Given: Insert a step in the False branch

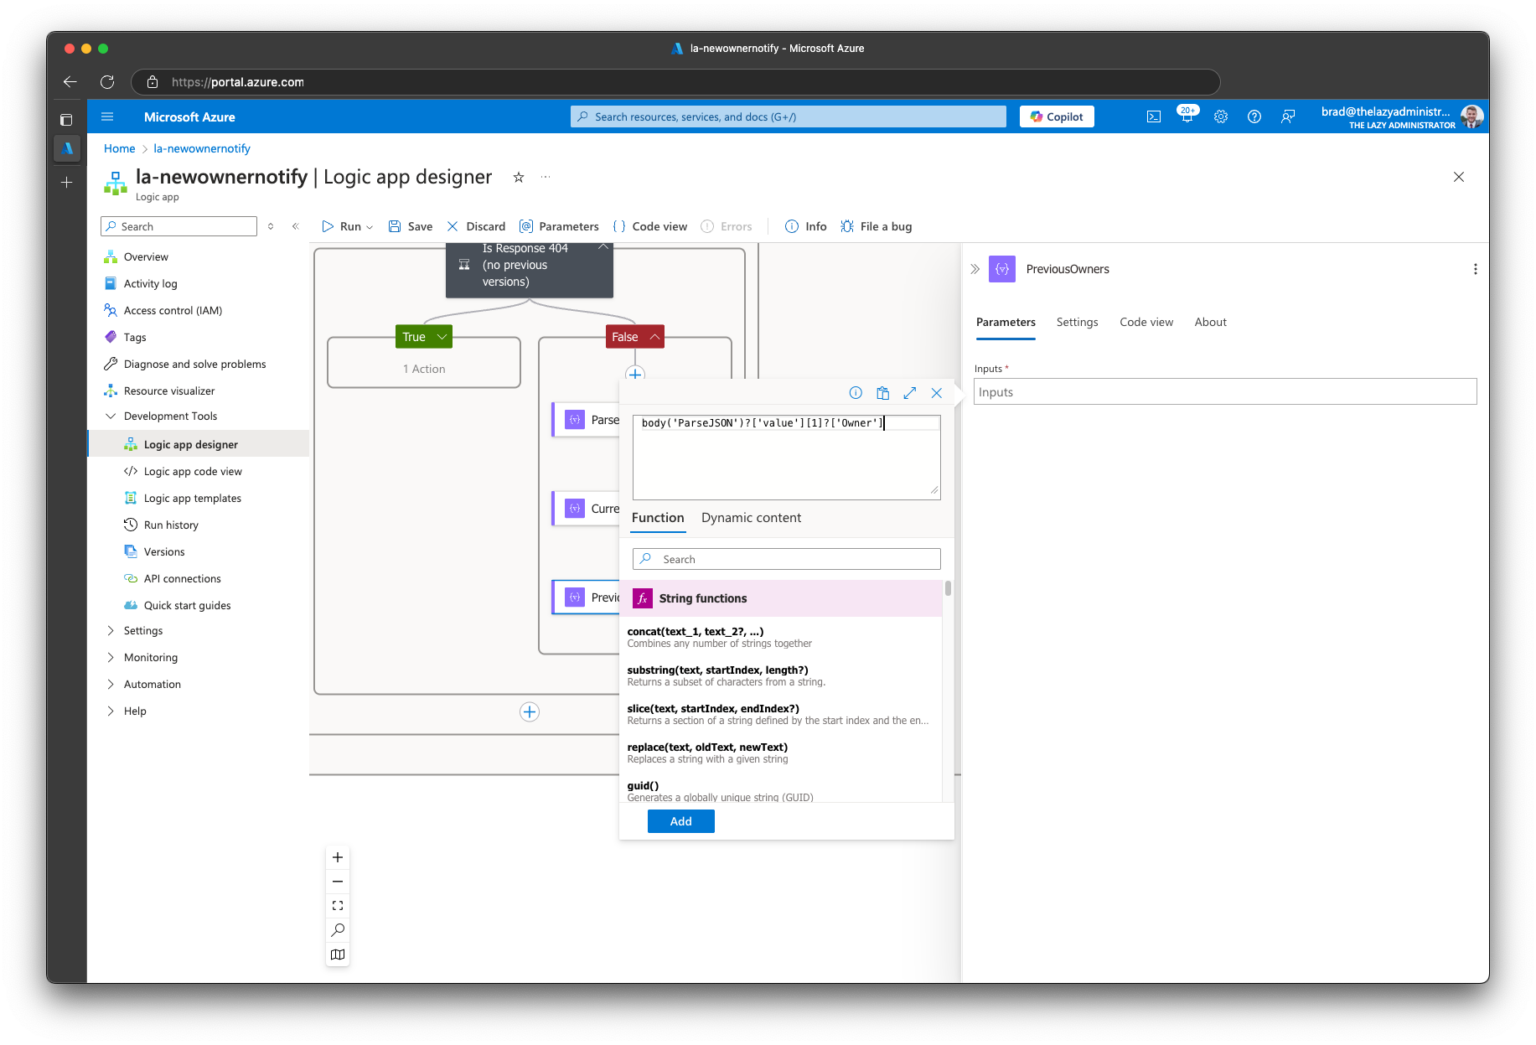Looking at the screenshot, I should coord(635,374).
